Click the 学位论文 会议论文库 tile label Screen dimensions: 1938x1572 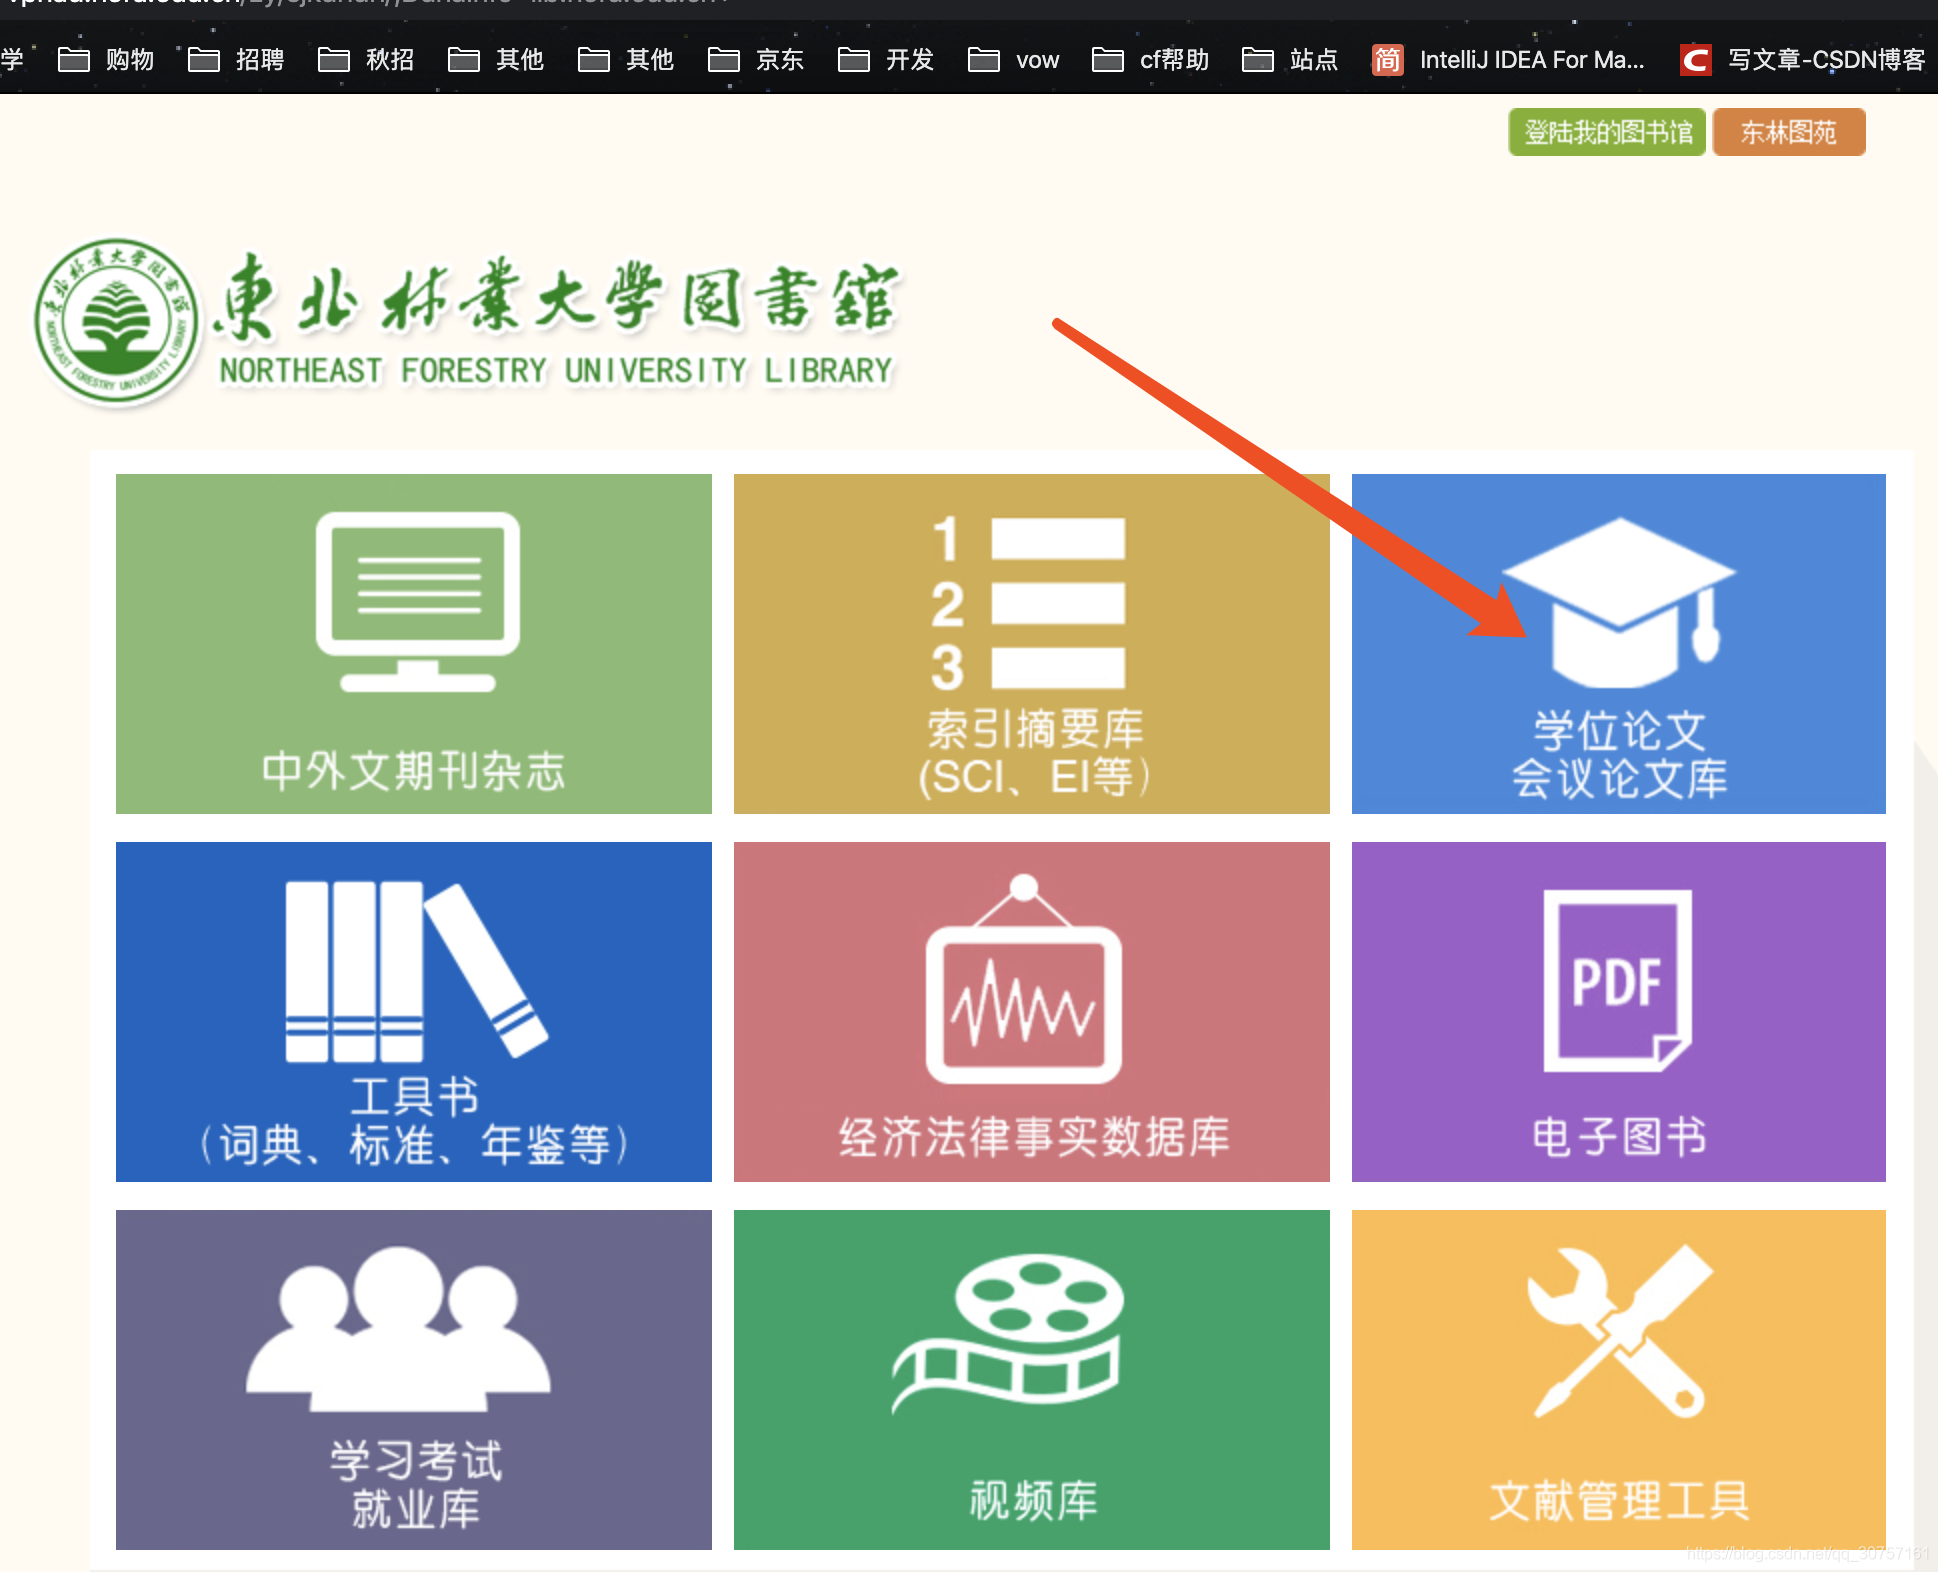point(1618,755)
